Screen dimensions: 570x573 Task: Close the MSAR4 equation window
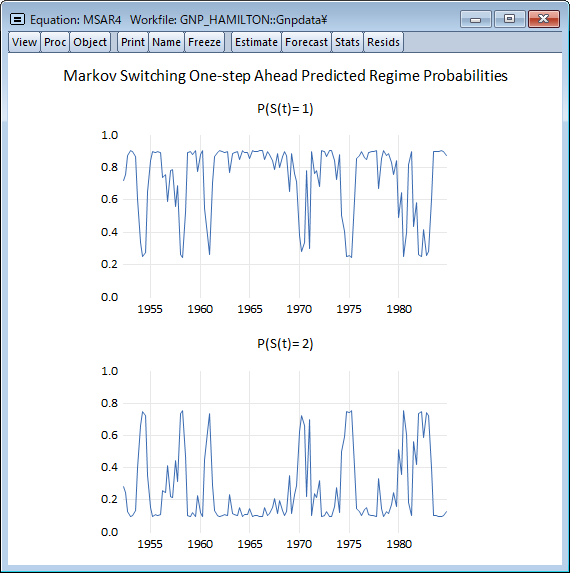tap(544, 19)
